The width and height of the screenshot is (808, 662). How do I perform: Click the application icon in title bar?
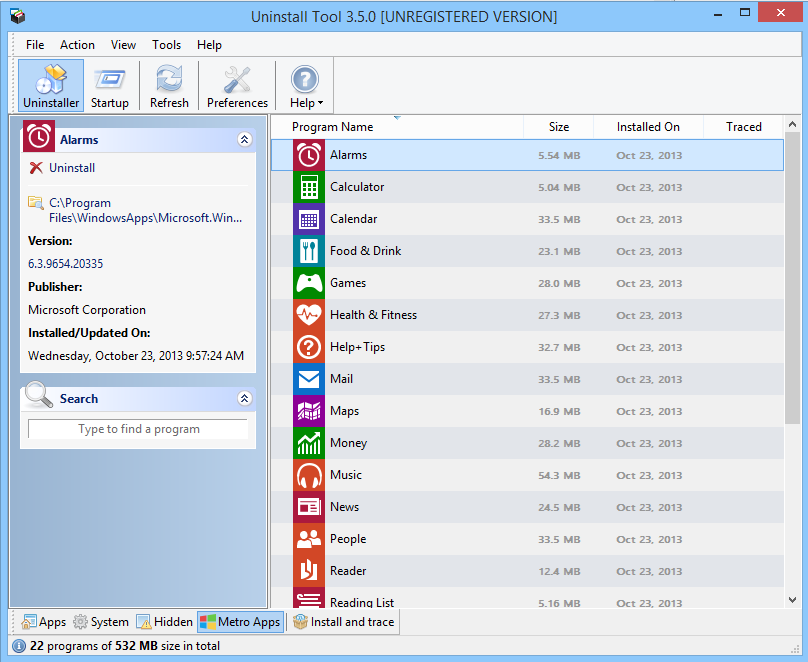[18, 15]
